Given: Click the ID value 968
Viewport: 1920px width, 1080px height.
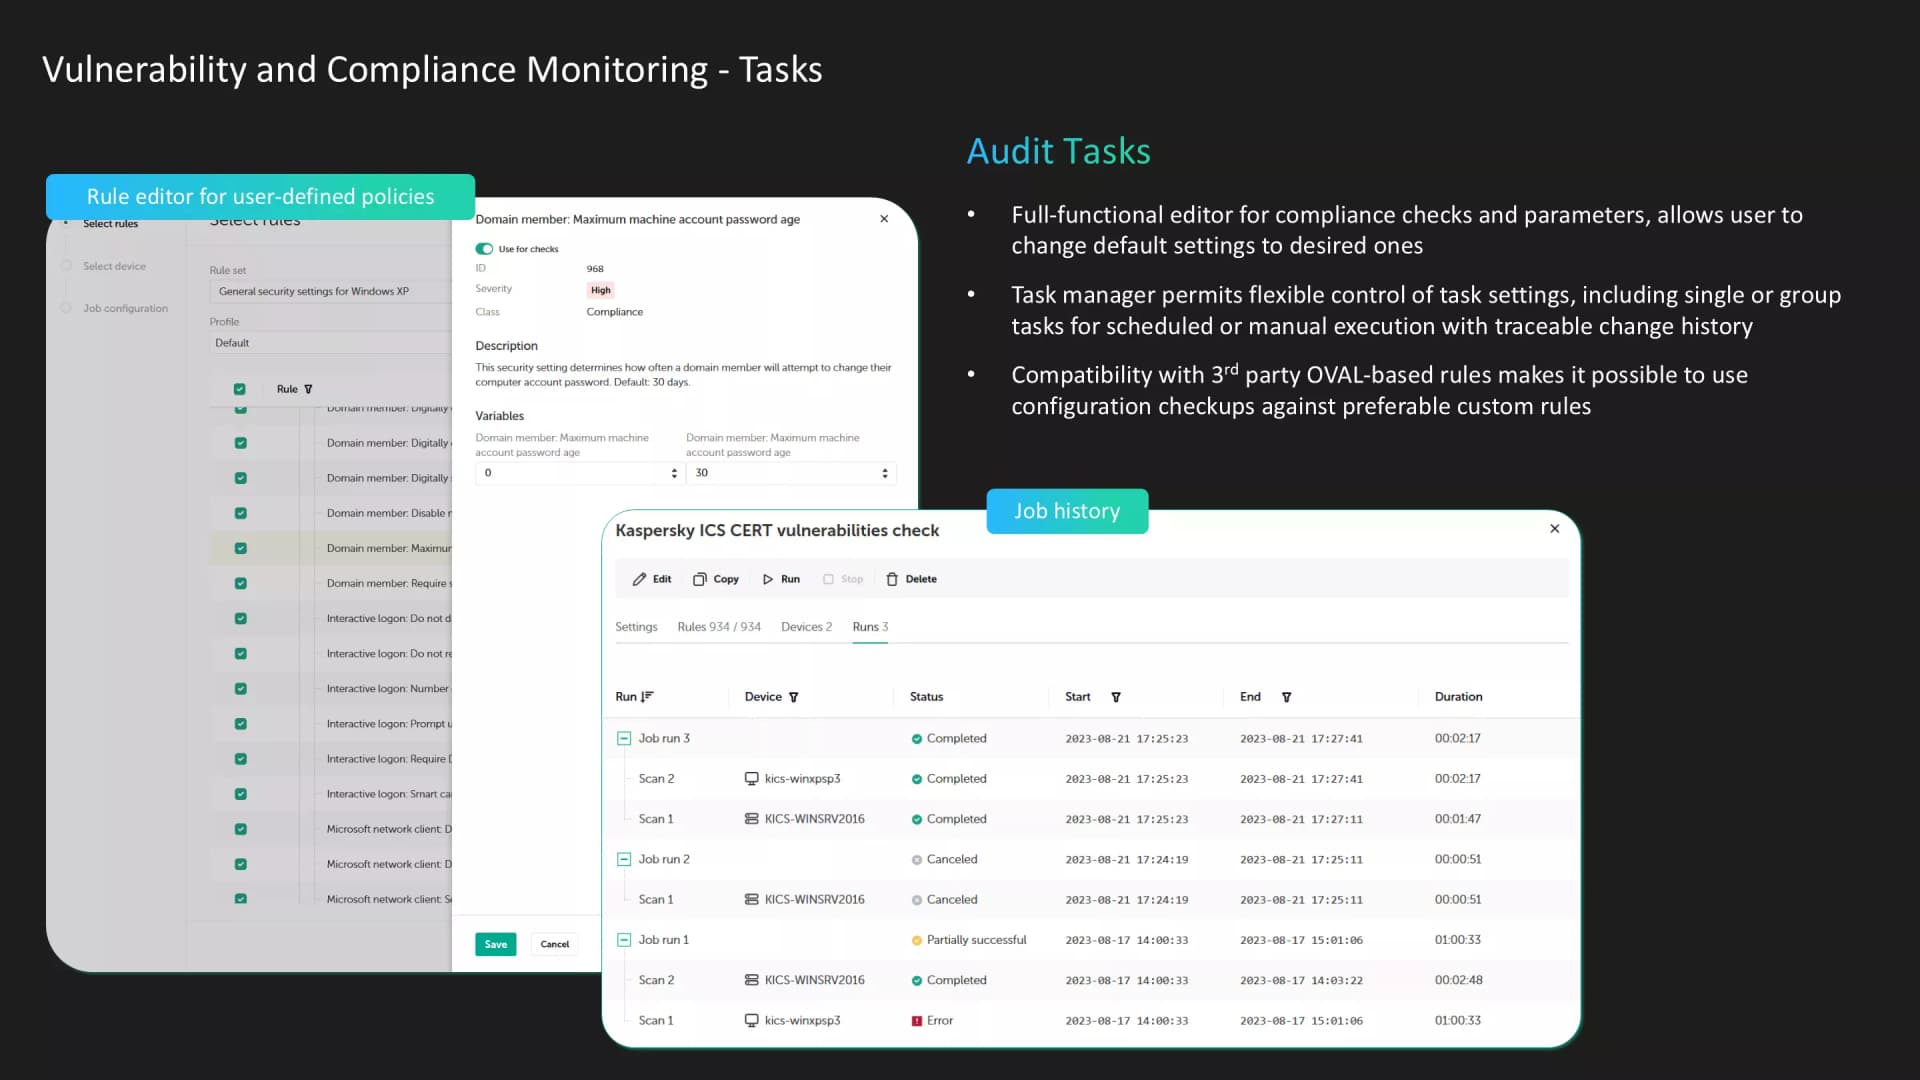Looking at the screenshot, I should (595, 269).
